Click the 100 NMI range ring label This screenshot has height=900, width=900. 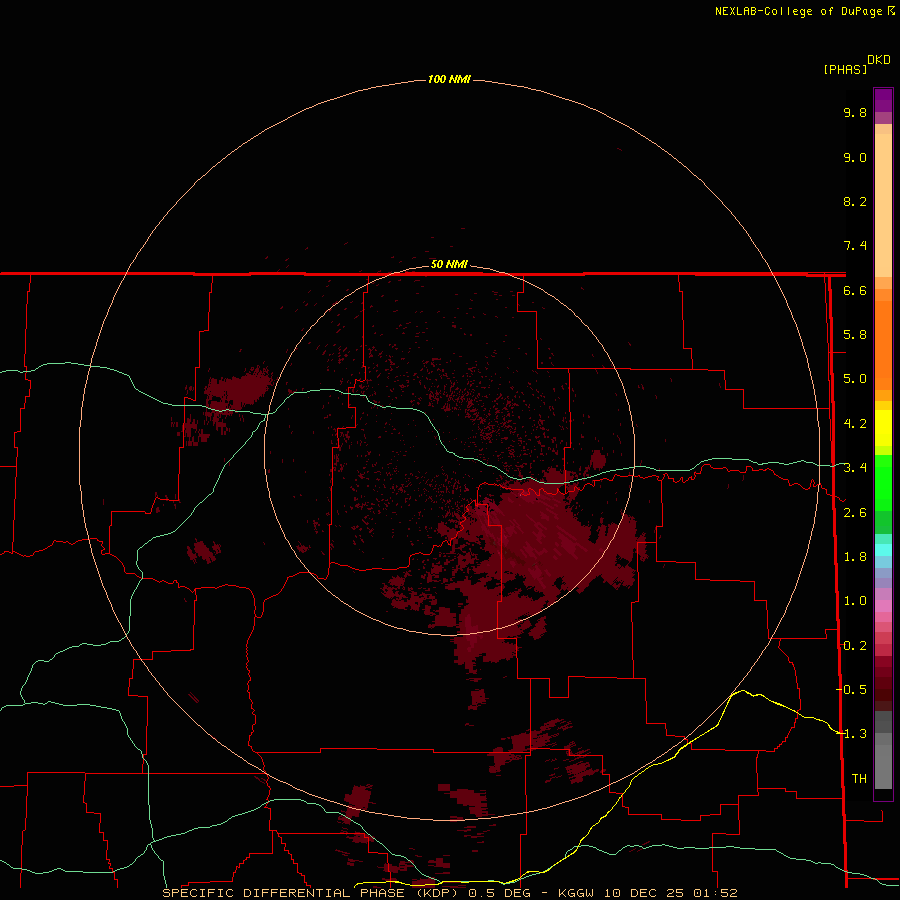click(x=449, y=79)
